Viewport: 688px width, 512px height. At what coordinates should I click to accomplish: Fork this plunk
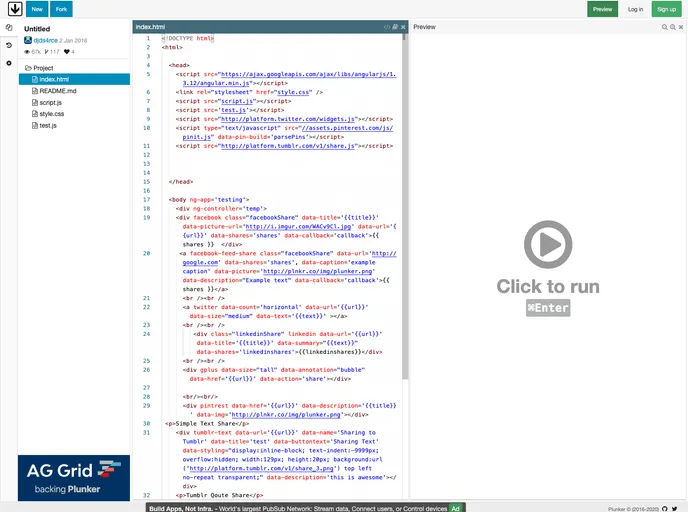pyautogui.click(x=61, y=9)
